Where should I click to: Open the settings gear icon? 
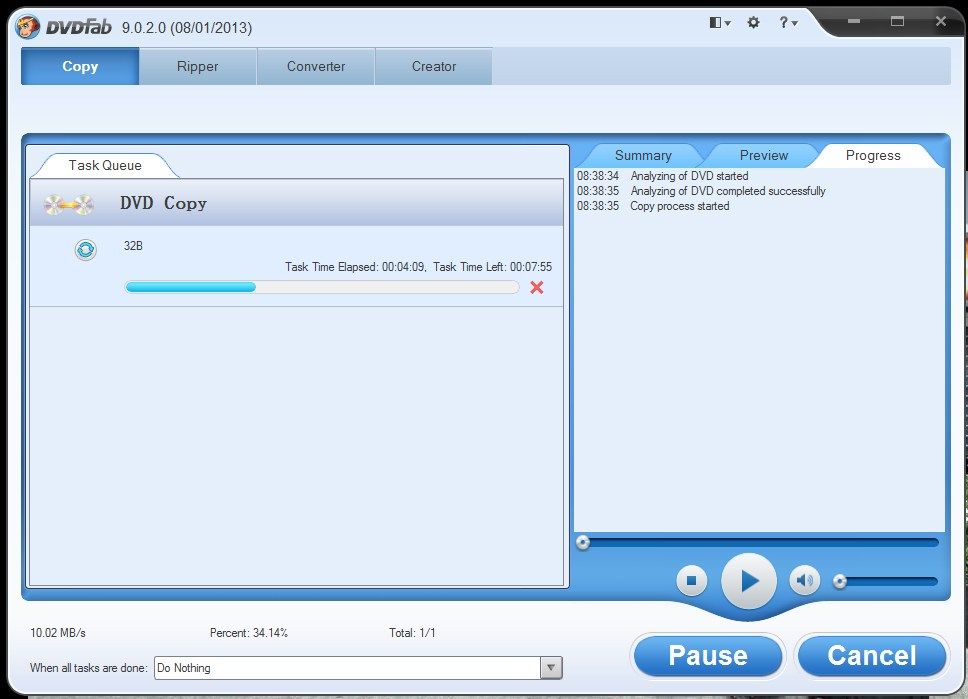pos(753,23)
